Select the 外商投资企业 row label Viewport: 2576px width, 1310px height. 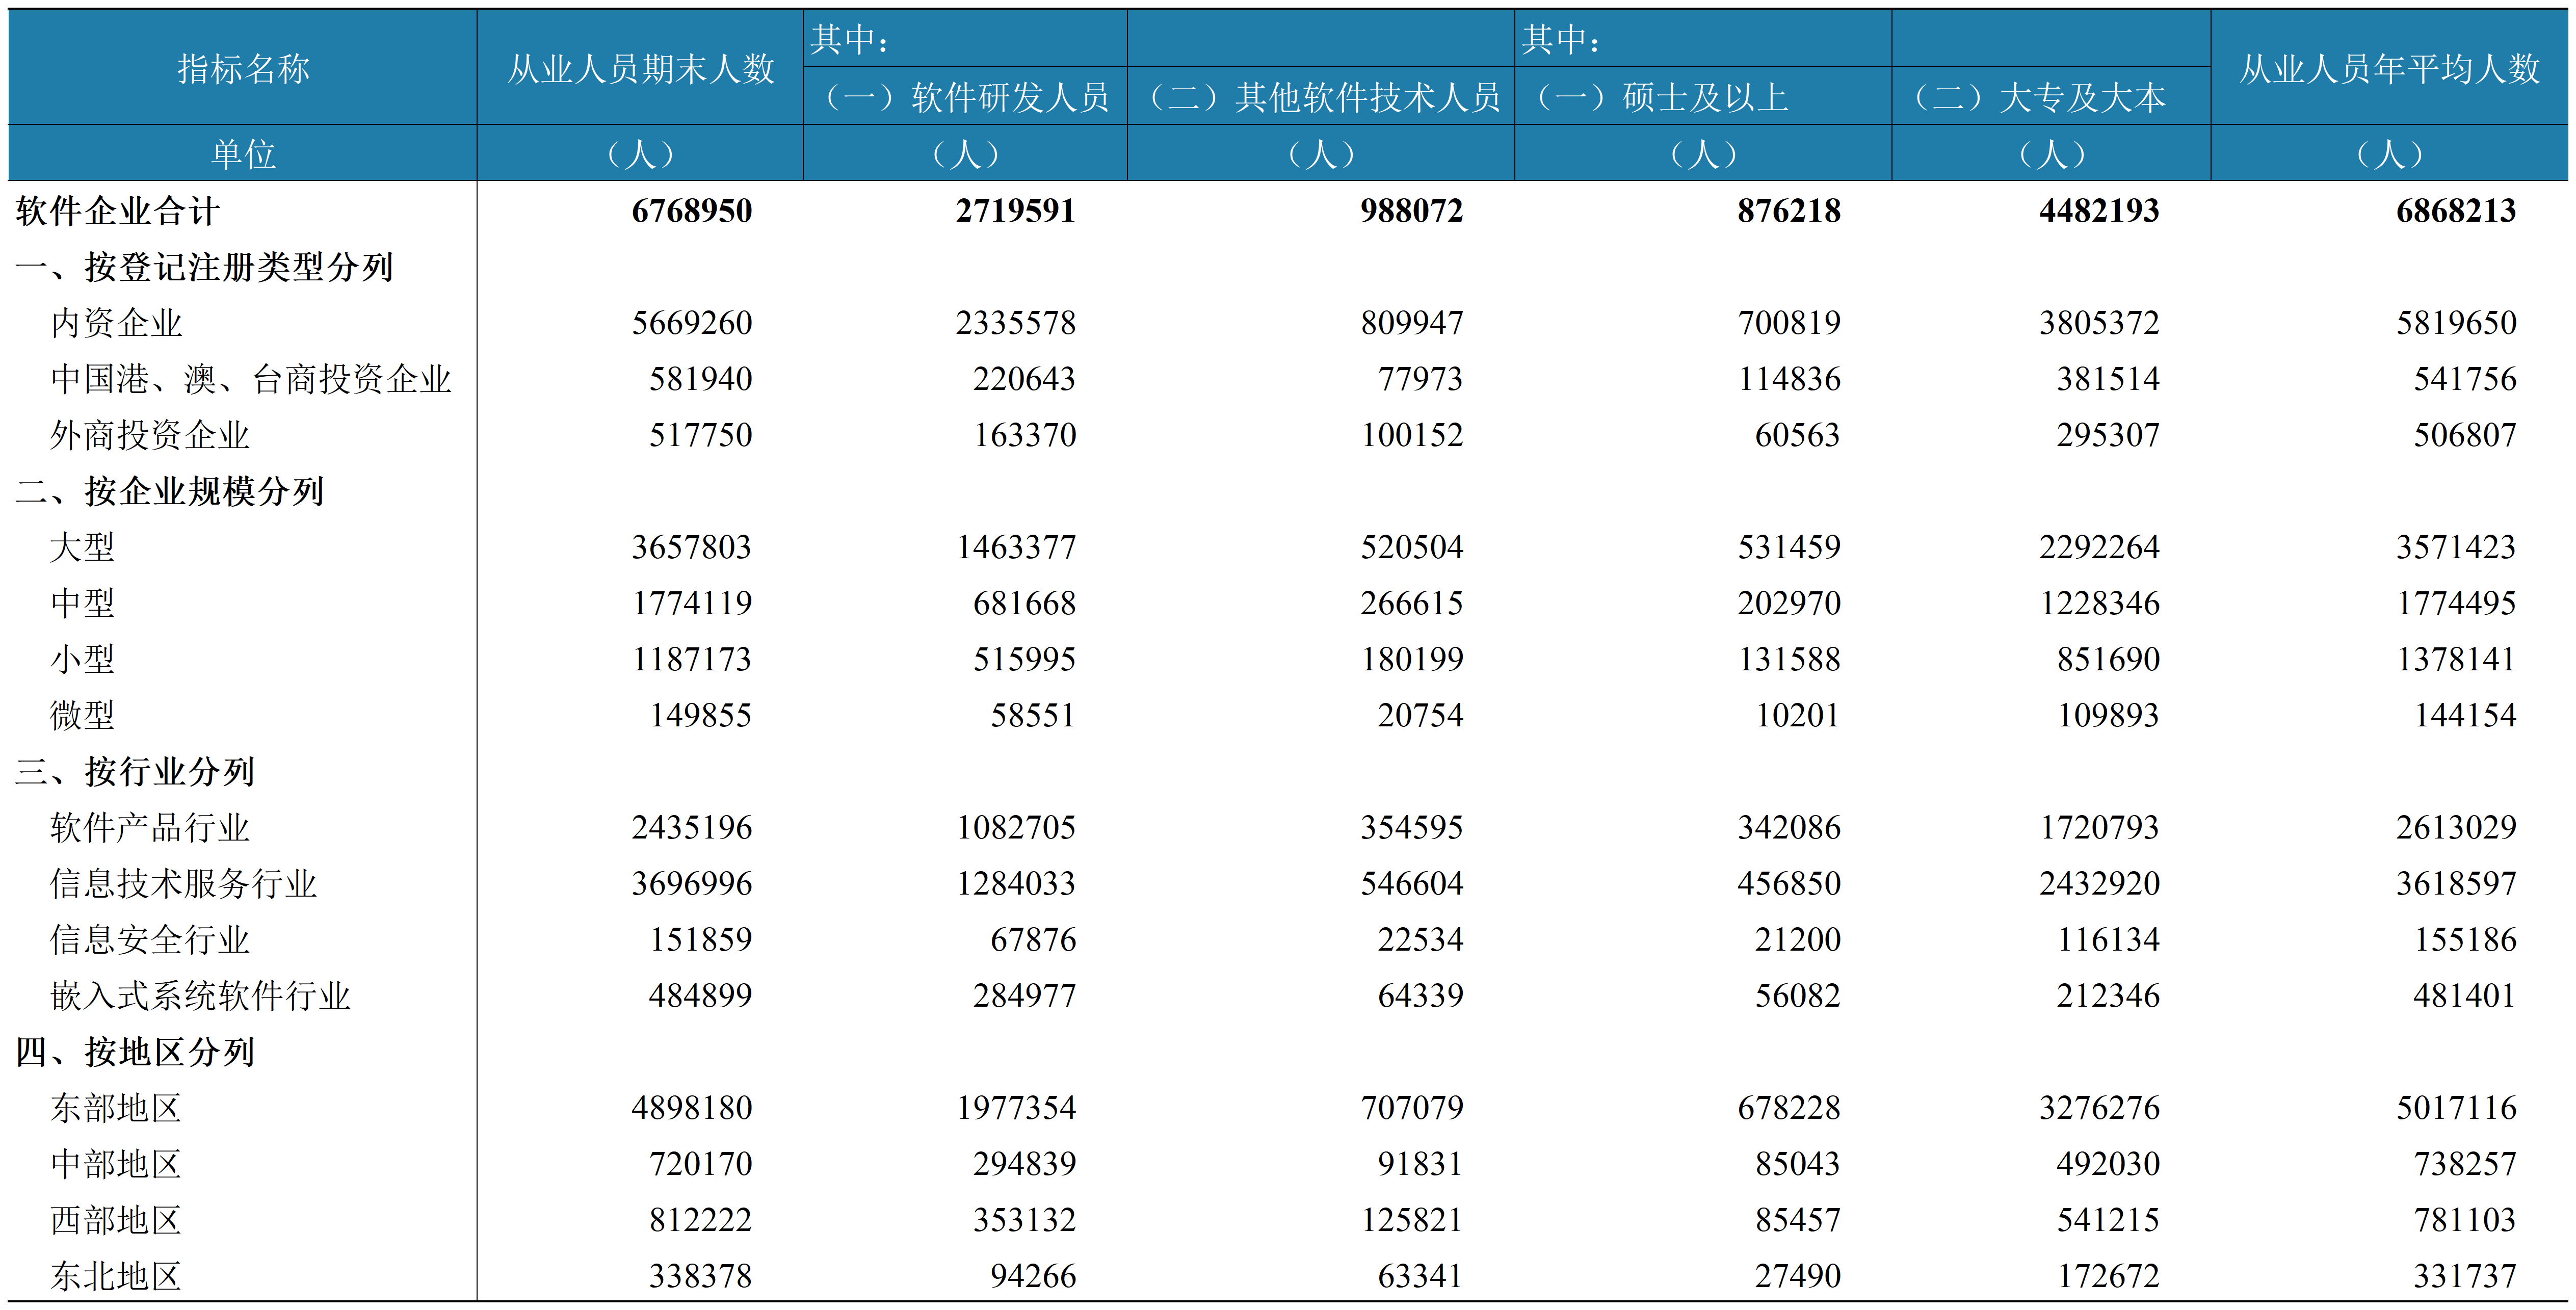tap(150, 435)
